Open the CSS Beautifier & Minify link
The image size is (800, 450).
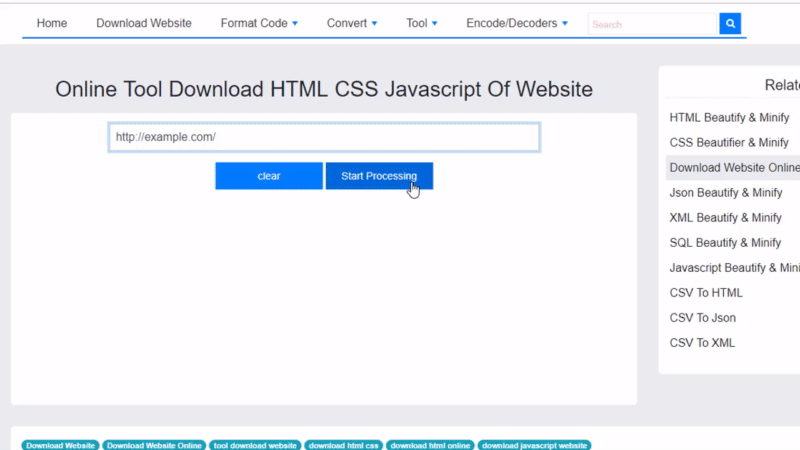[x=729, y=143]
